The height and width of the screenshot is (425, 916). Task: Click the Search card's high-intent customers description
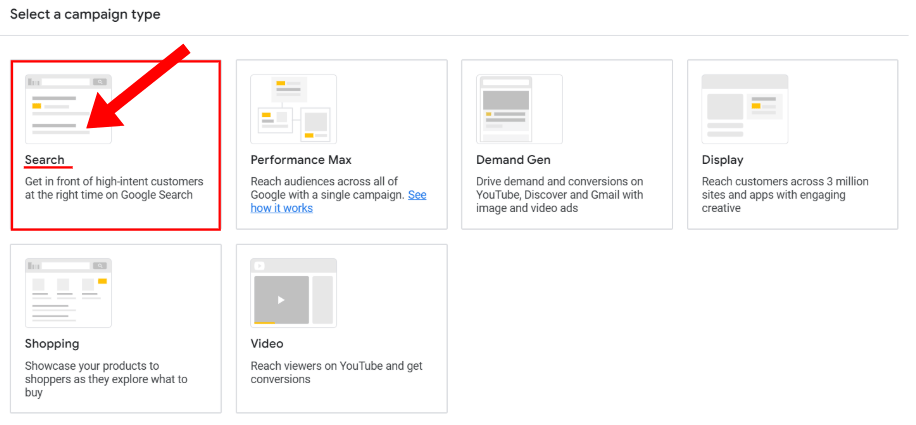[x=113, y=188]
